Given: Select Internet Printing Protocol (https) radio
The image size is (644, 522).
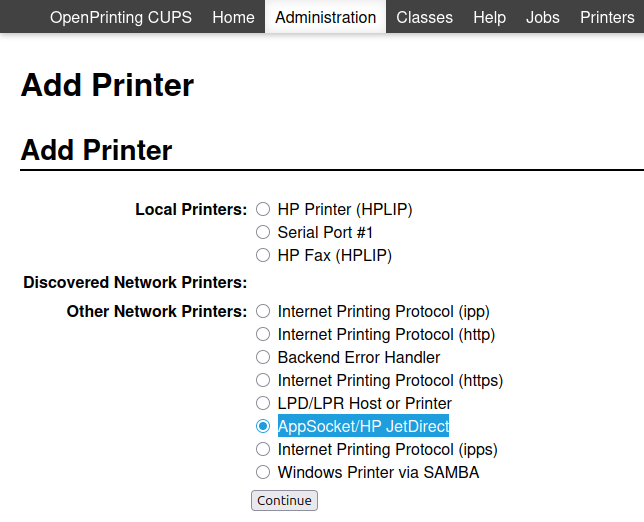Looking at the screenshot, I should (263, 381).
